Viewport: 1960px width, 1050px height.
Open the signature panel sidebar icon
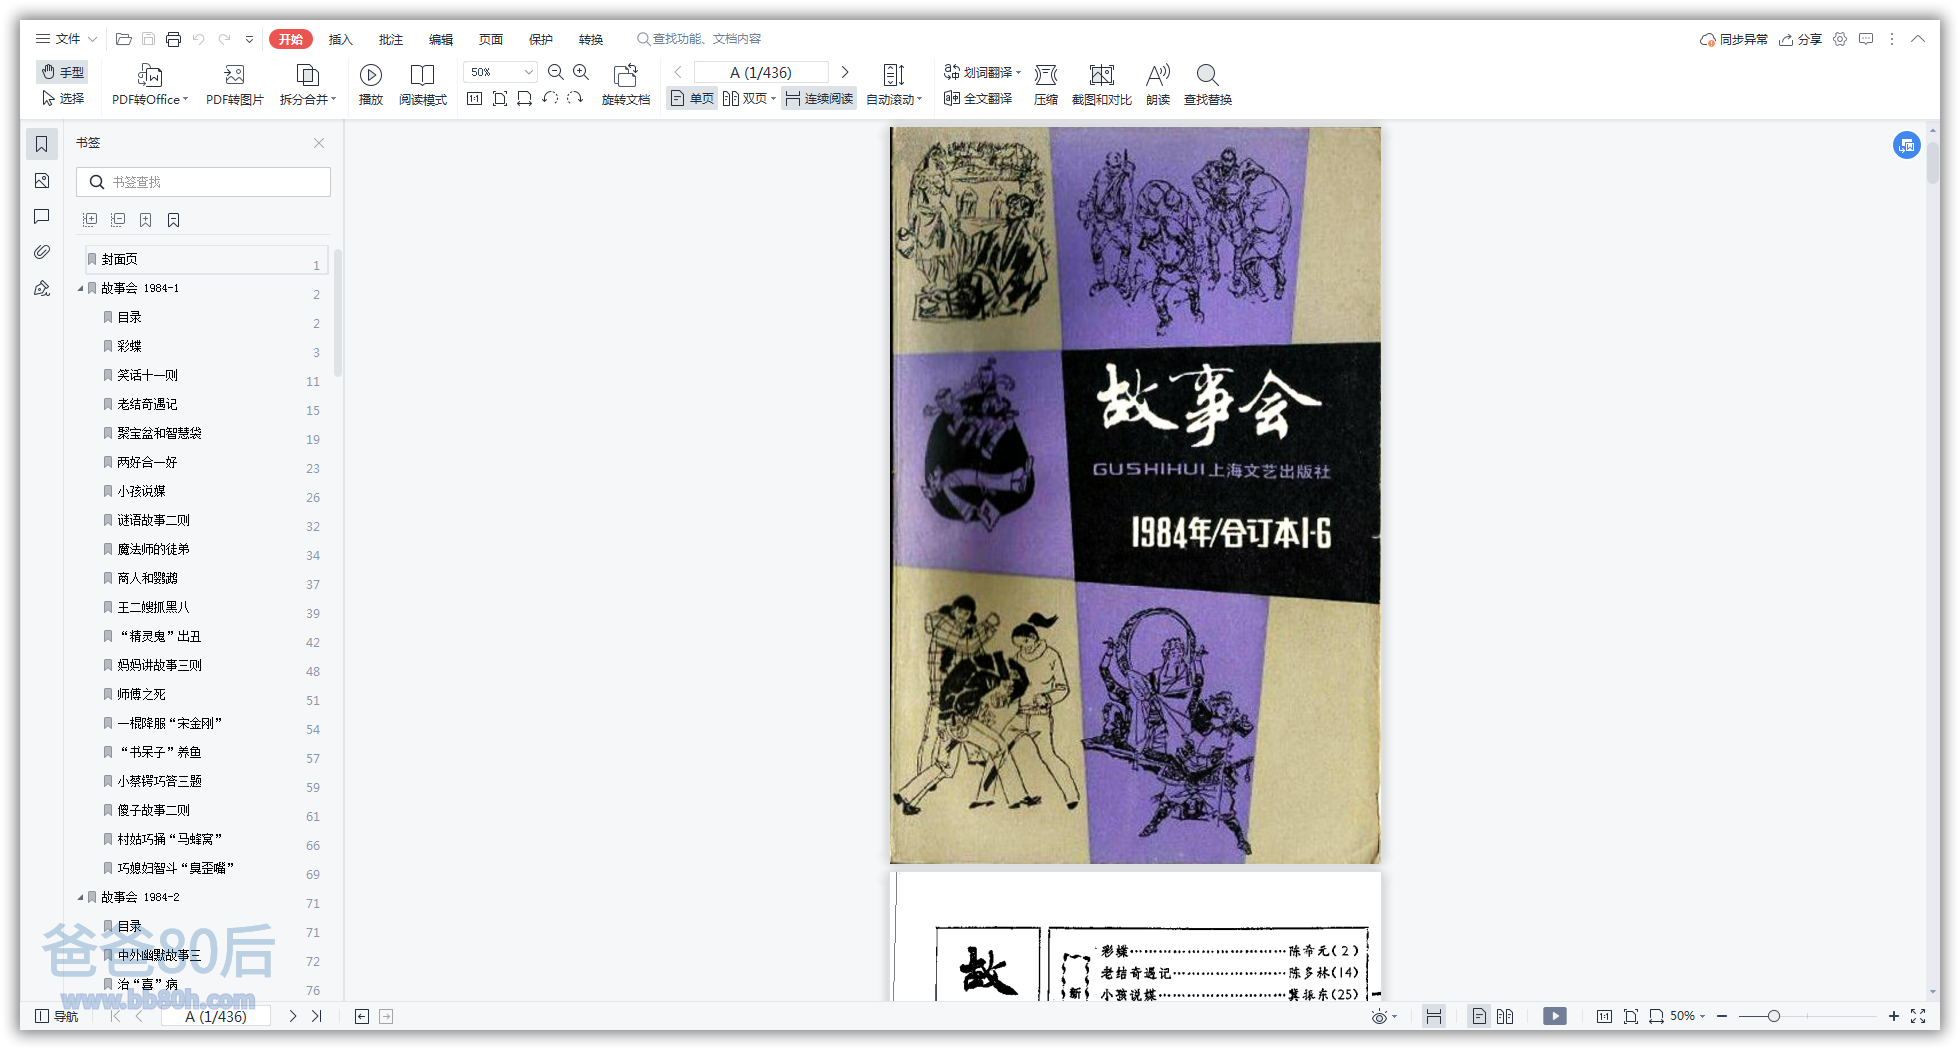[x=42, y=288]
